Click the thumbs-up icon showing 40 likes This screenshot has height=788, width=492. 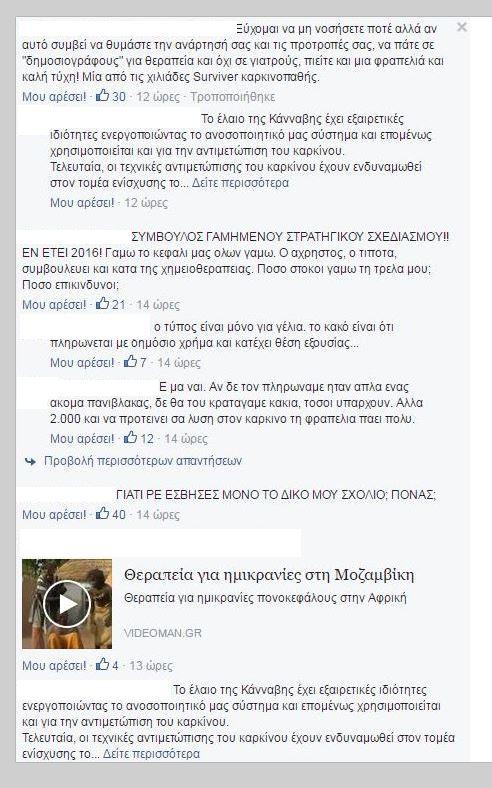103,513
